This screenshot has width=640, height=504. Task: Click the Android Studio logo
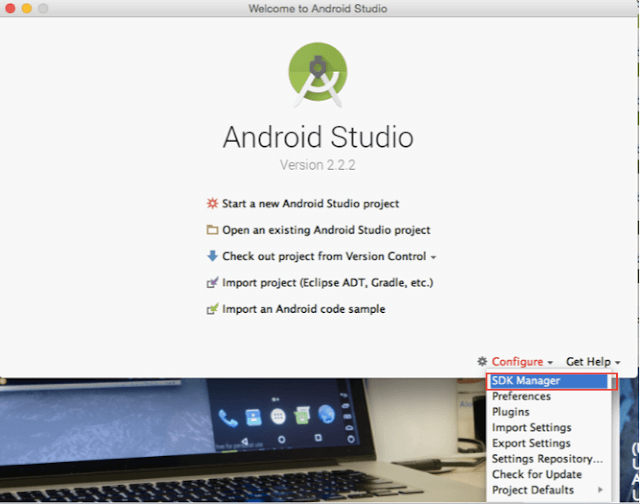[x=318, y=75]
